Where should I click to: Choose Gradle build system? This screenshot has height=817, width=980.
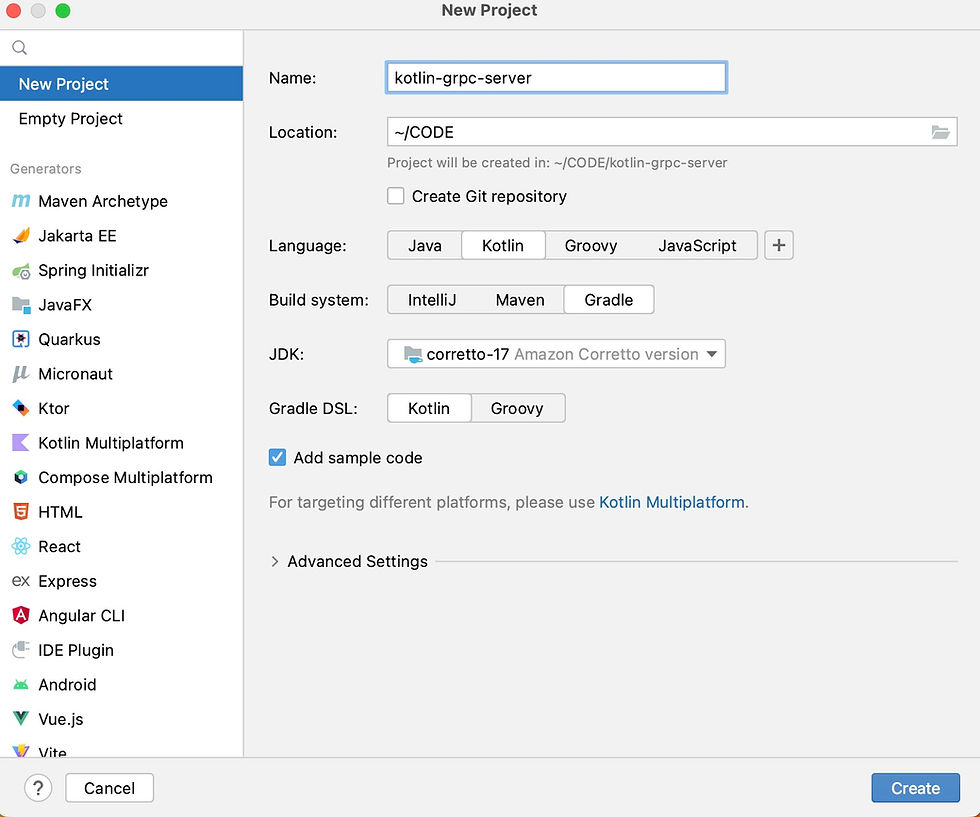pos(609,300)
